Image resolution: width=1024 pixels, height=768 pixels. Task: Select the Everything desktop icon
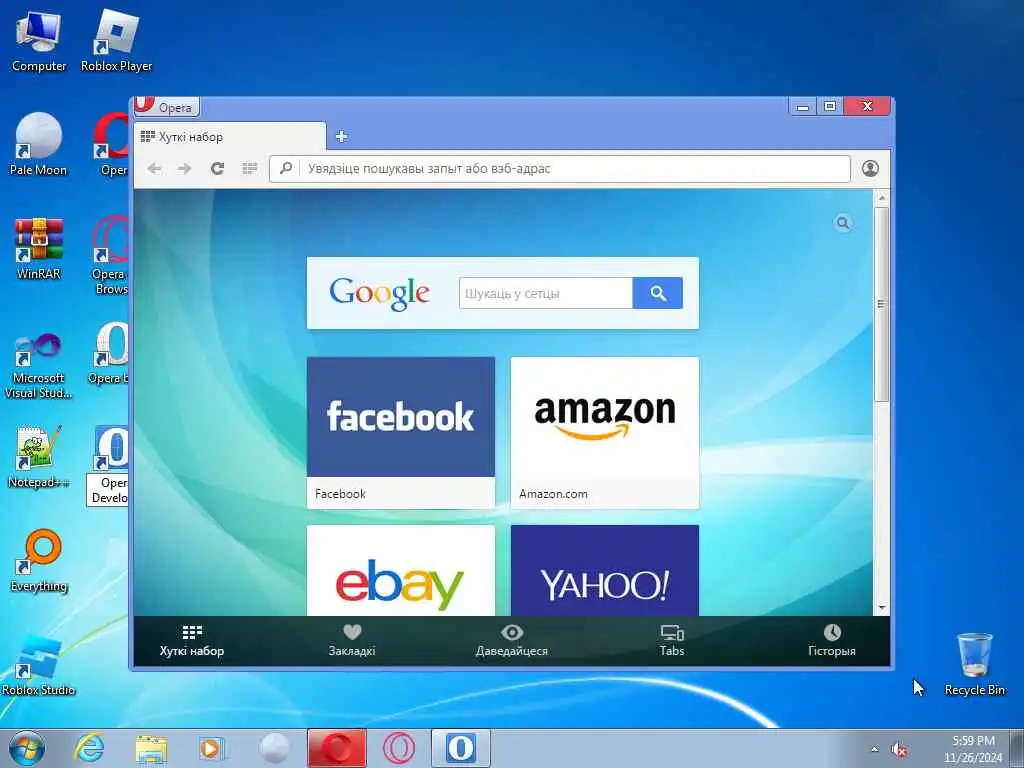coord(39,561)
